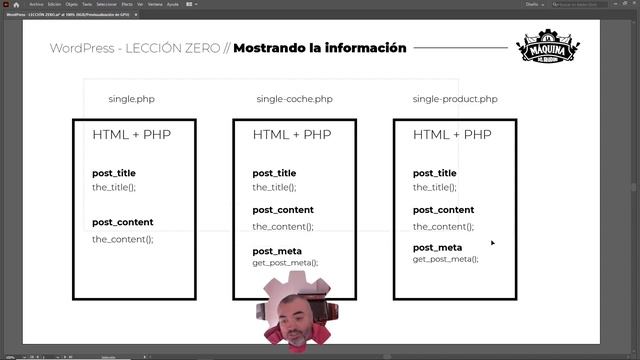Click 'post_content' in the single.php box

pos(123,222)
